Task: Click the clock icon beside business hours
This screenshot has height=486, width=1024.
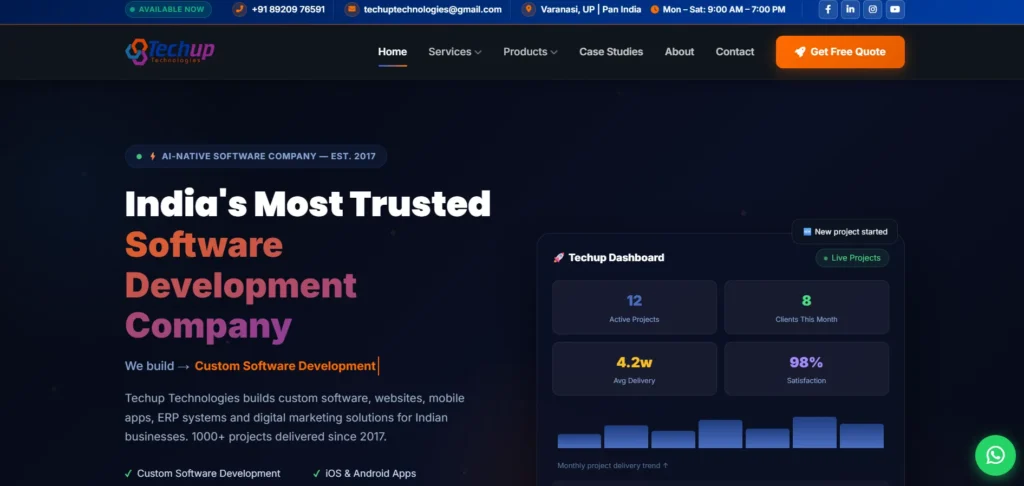Action: coord(654,9)
